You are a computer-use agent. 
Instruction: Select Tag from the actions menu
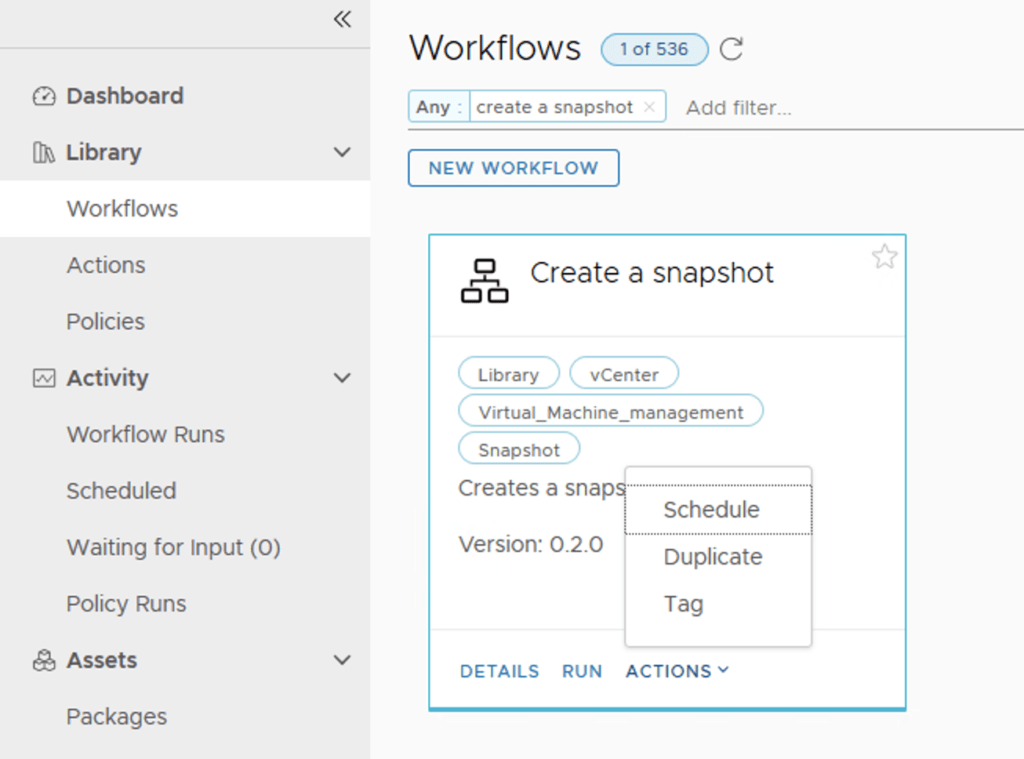(683, 604)
